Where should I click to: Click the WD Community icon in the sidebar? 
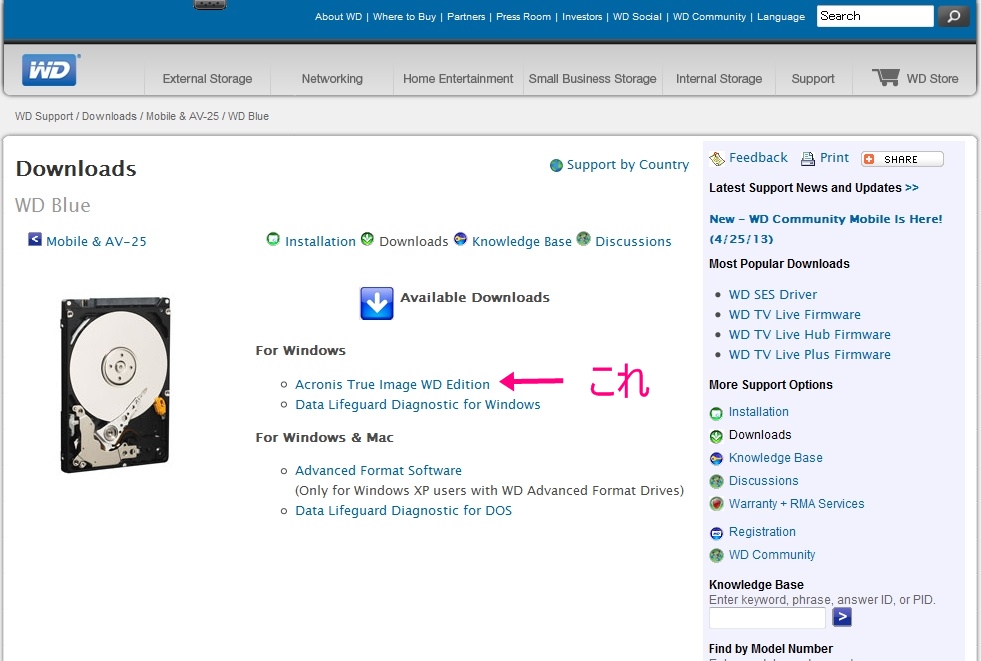pos(716,555)
